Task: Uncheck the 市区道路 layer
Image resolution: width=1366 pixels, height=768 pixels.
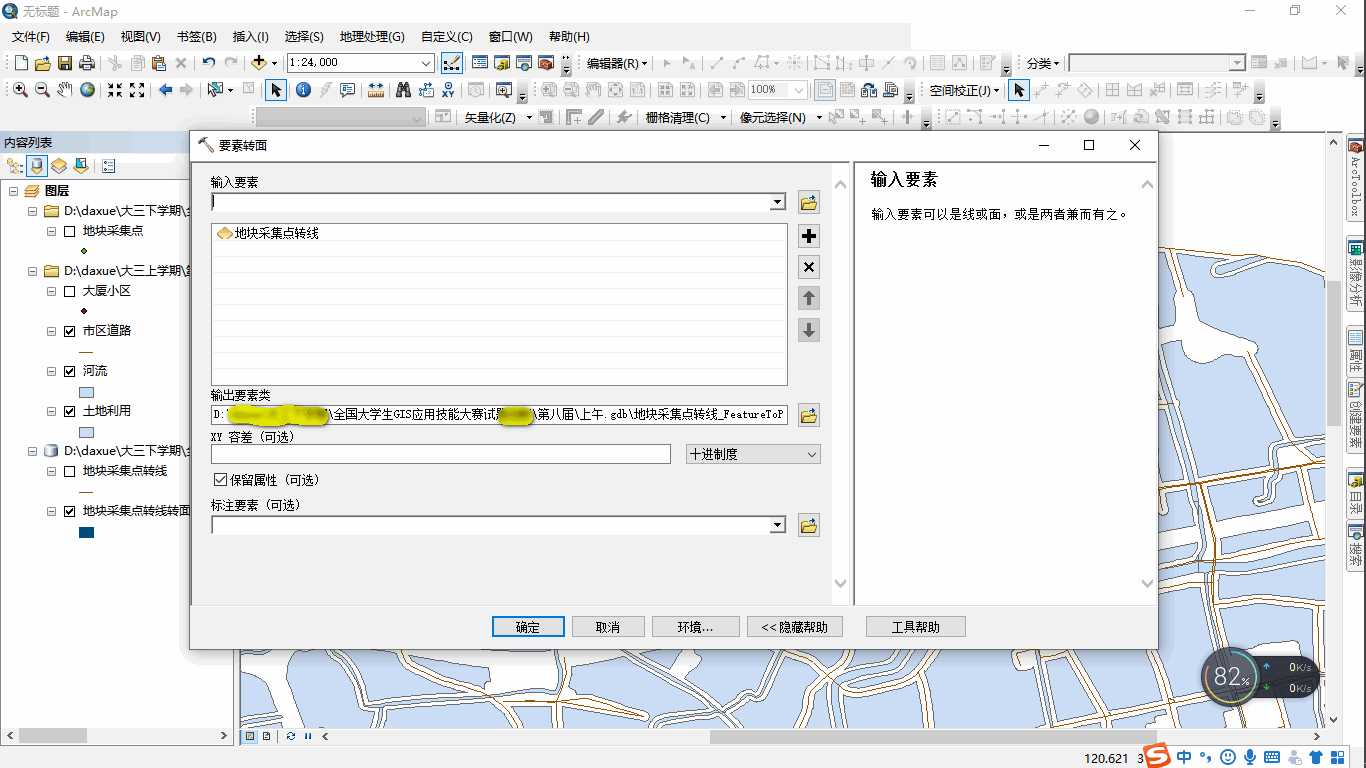Action: point(69,331)
